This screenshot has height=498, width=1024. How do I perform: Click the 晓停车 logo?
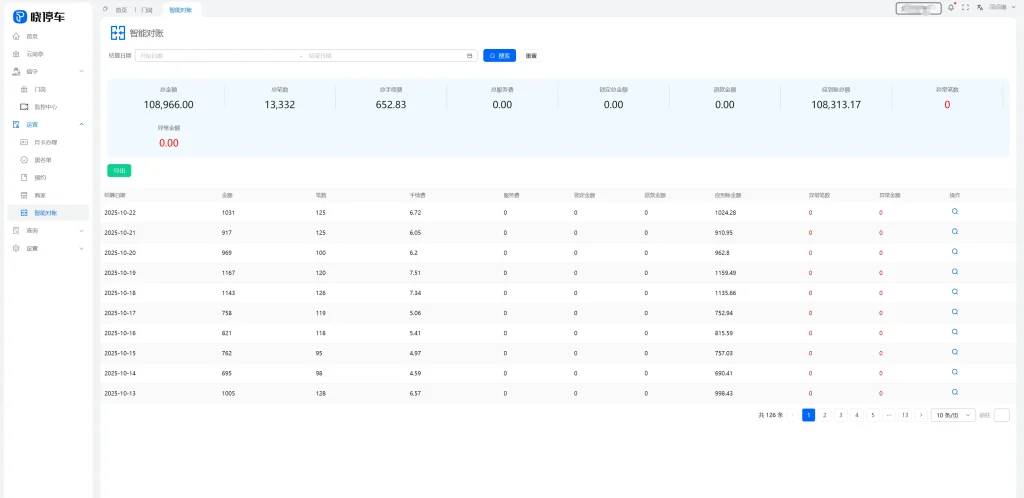tap(40, 16)
